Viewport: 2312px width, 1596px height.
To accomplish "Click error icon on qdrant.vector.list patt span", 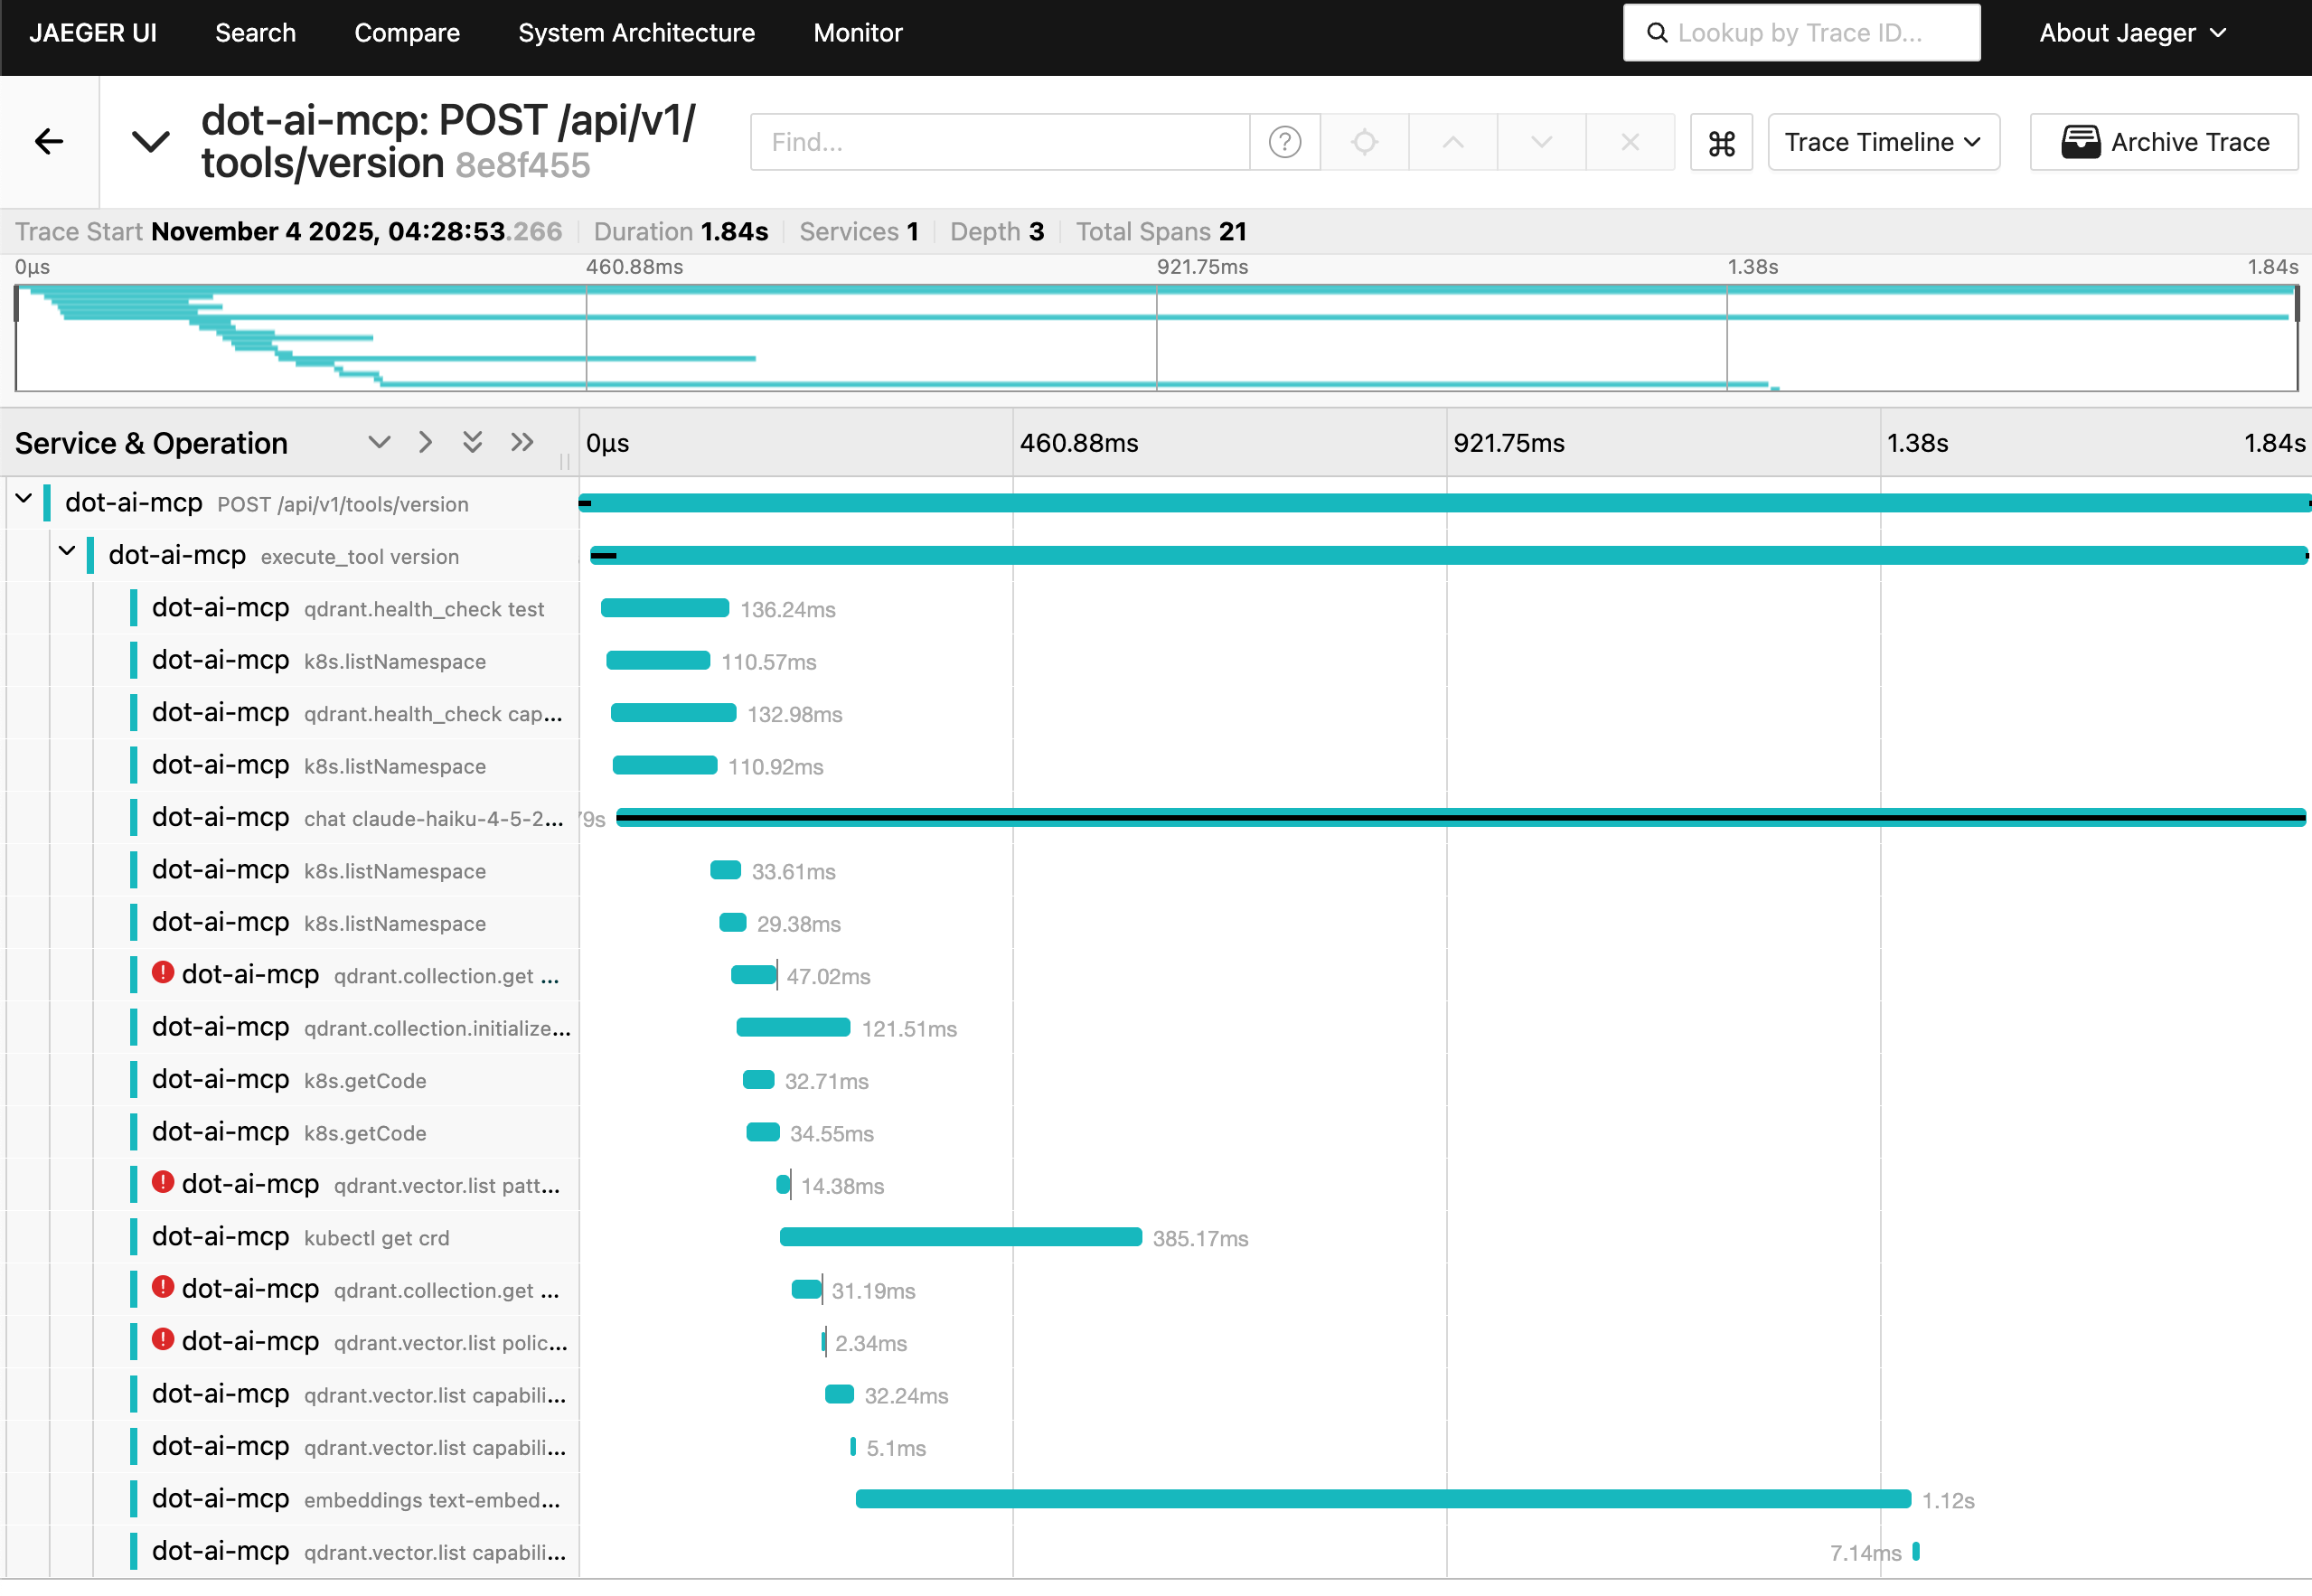I will coord(163,1183).
